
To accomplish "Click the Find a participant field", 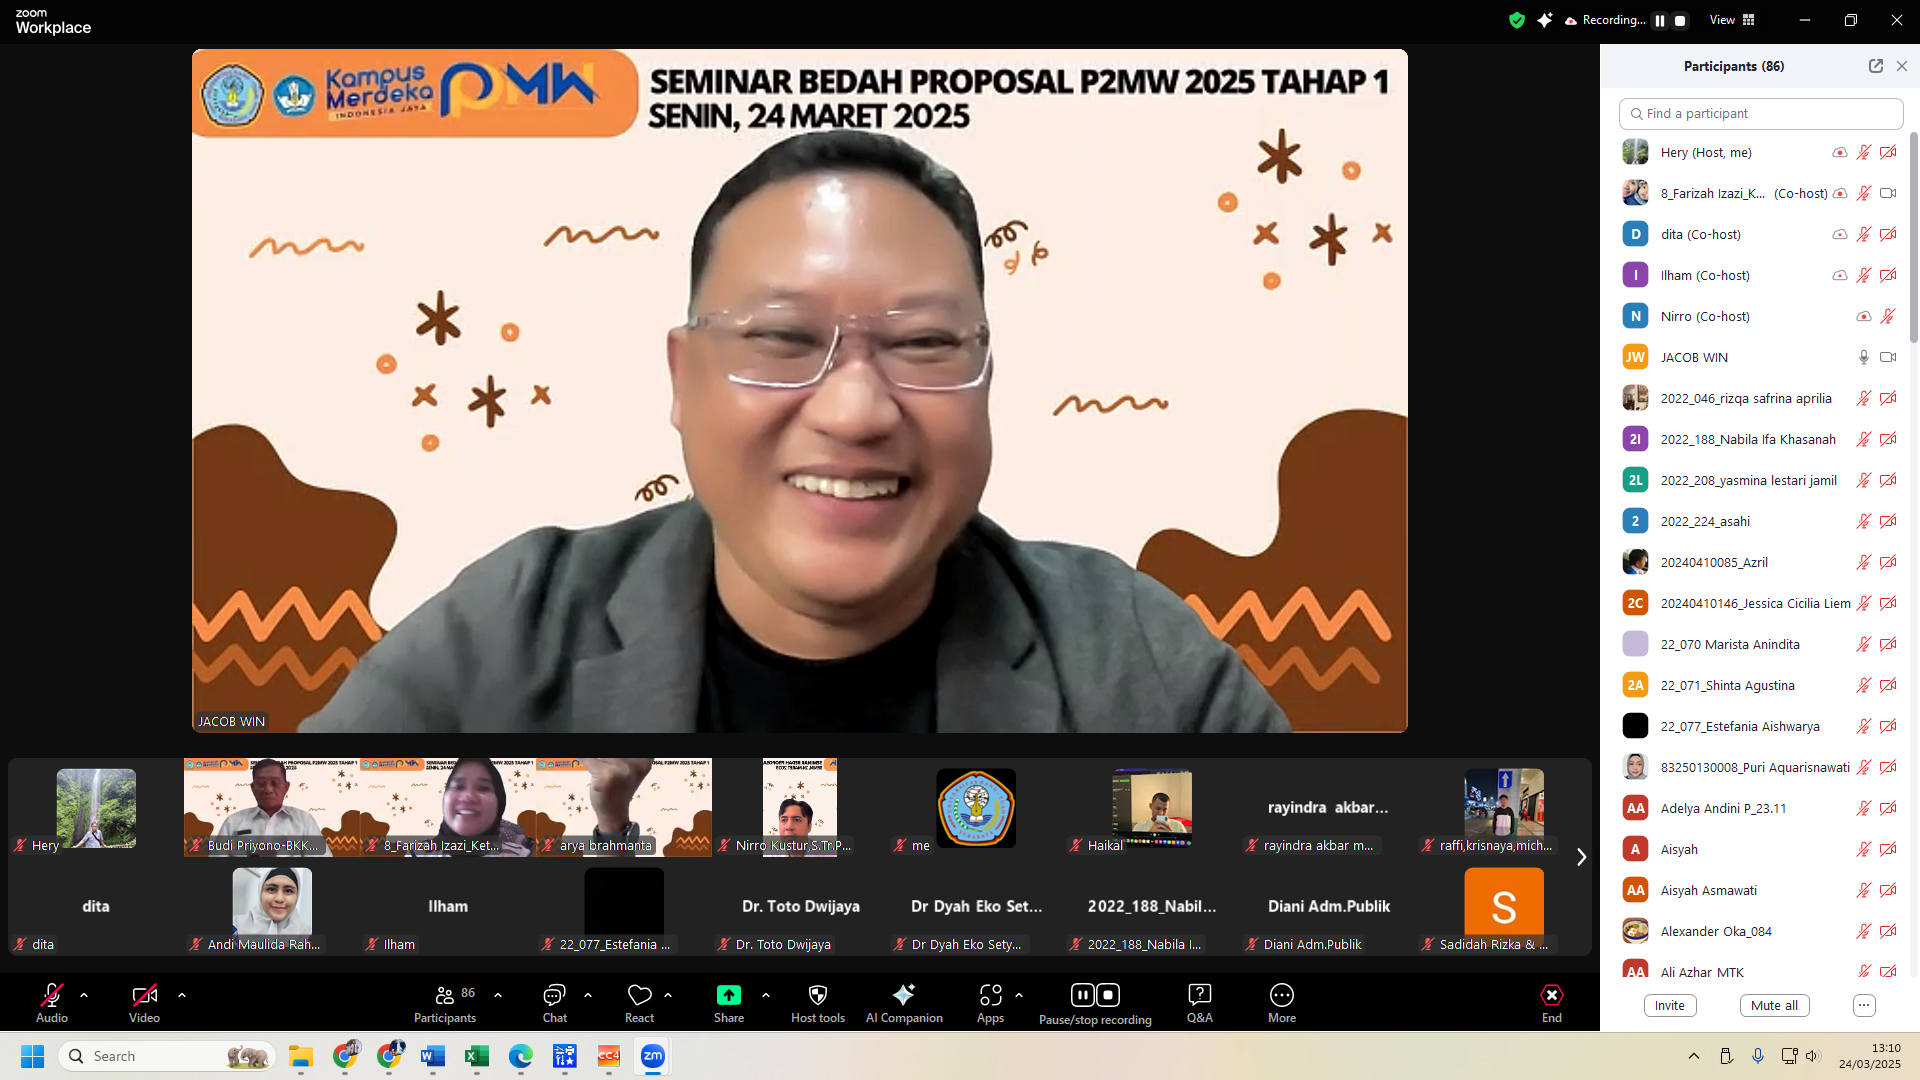I will tap(1760, 114).
